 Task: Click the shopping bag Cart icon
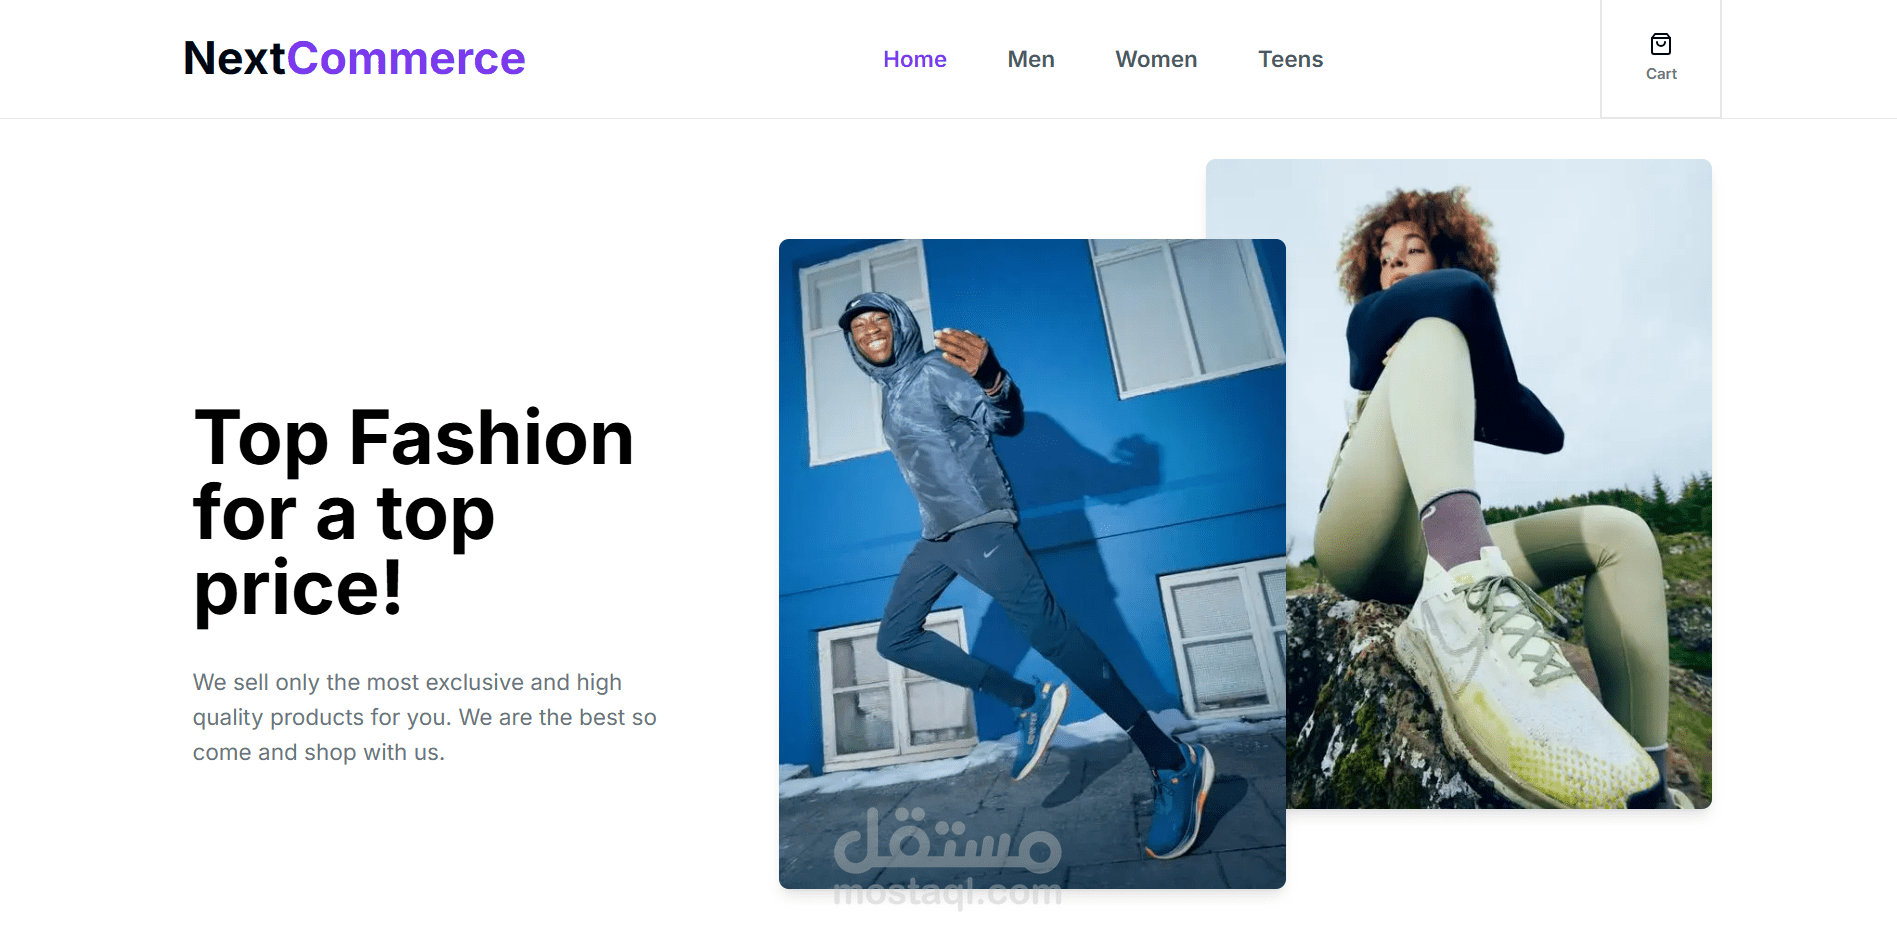pos(1661,44)
